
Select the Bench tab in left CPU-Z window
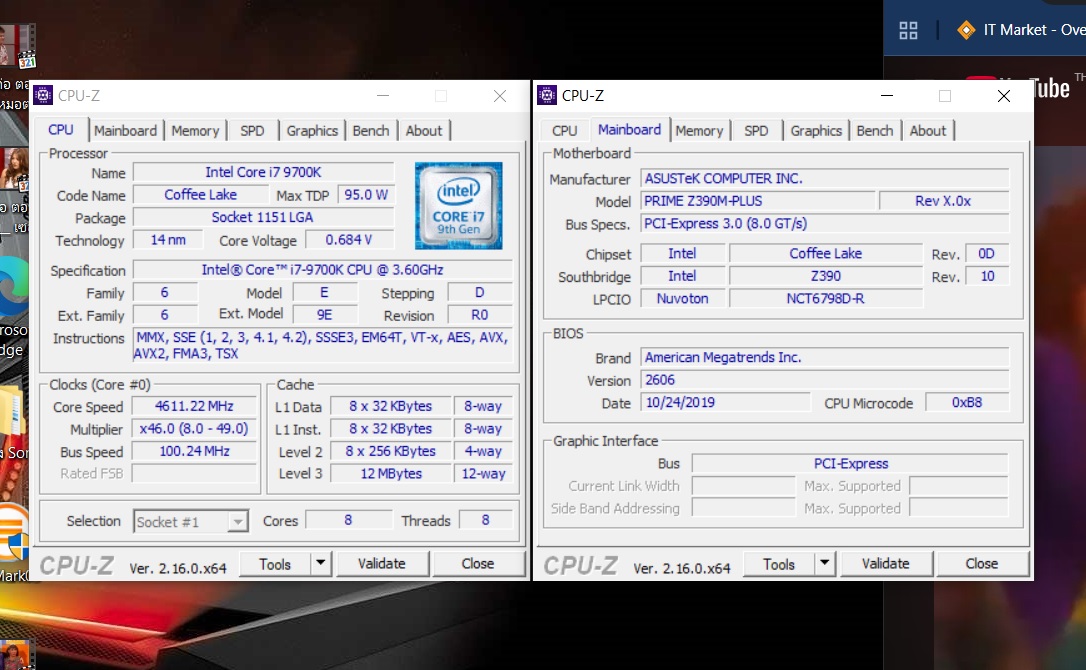(x=371, y=131)
